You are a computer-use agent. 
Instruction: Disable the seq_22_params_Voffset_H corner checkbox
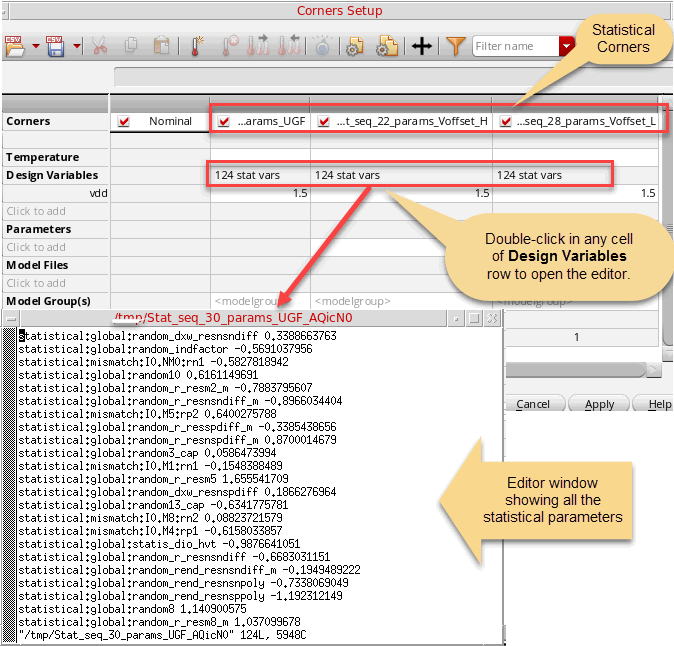[x=323, y=122]
